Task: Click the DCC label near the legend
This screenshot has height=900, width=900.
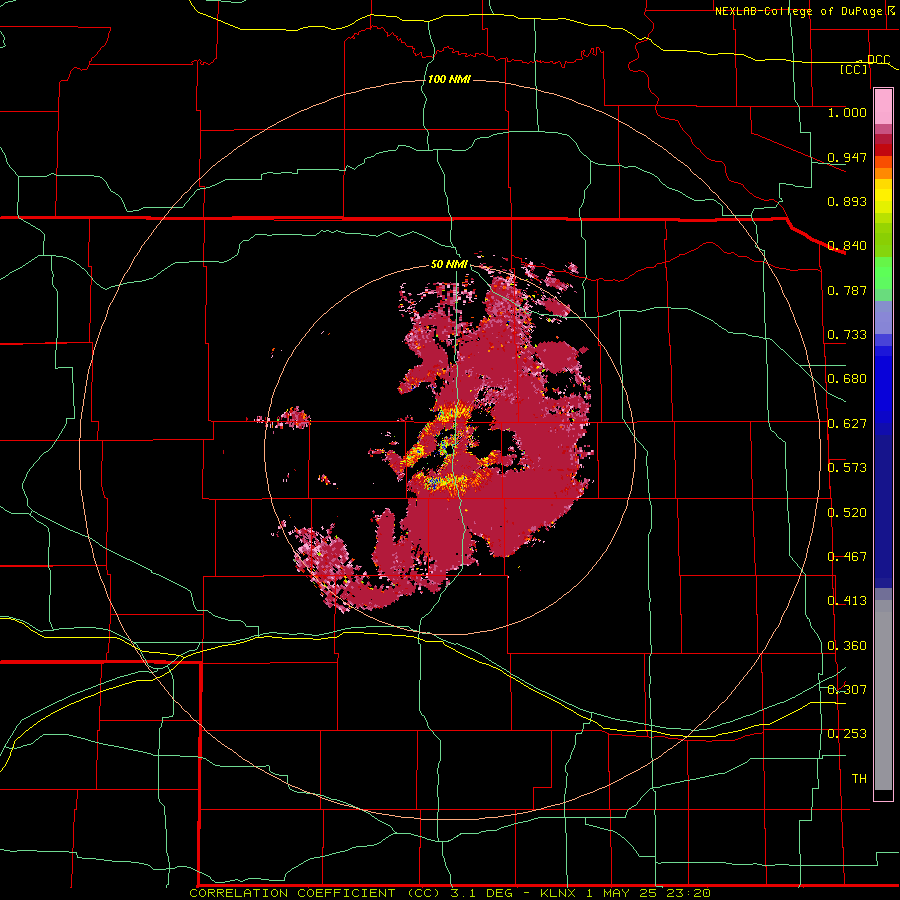Action: coord(878,60)
